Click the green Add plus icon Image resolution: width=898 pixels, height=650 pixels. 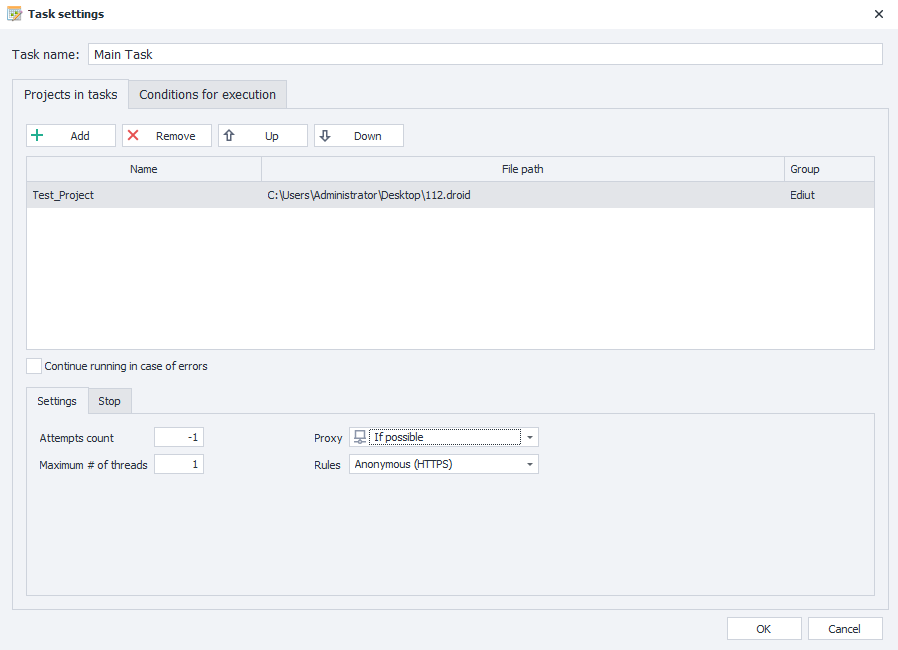[39, 135]
